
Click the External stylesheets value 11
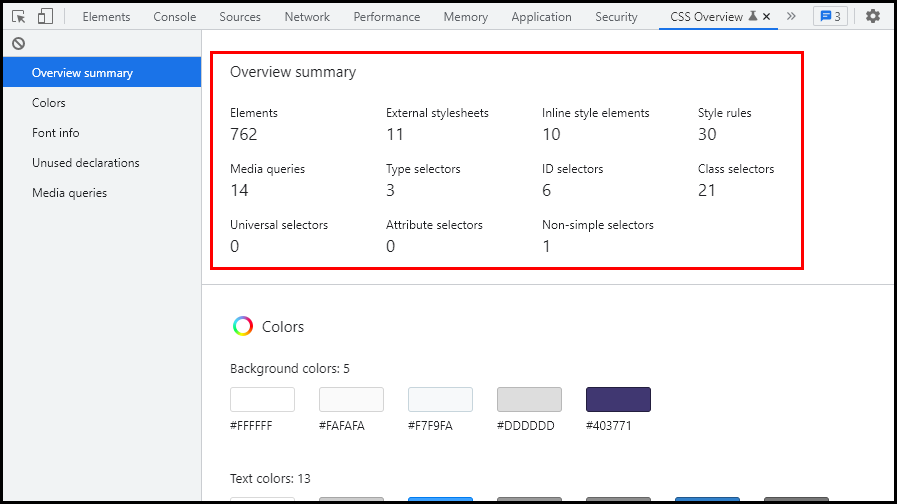pyautogui.click(x=395, y=134)
